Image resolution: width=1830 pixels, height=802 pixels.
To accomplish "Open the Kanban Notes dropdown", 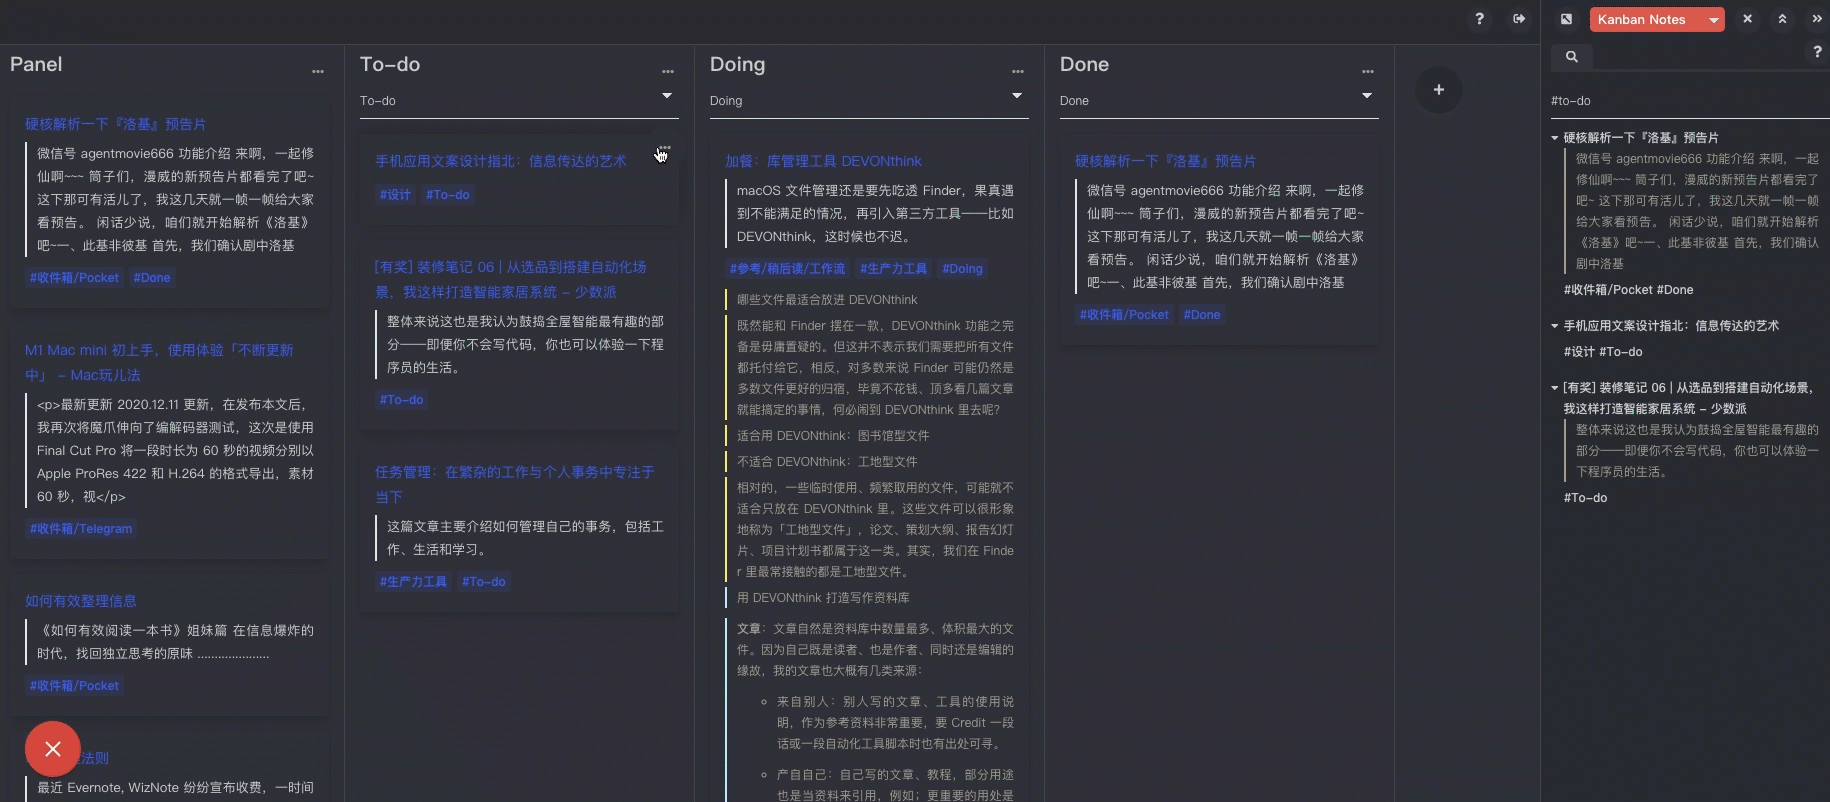I will [x=1714, y=20].
